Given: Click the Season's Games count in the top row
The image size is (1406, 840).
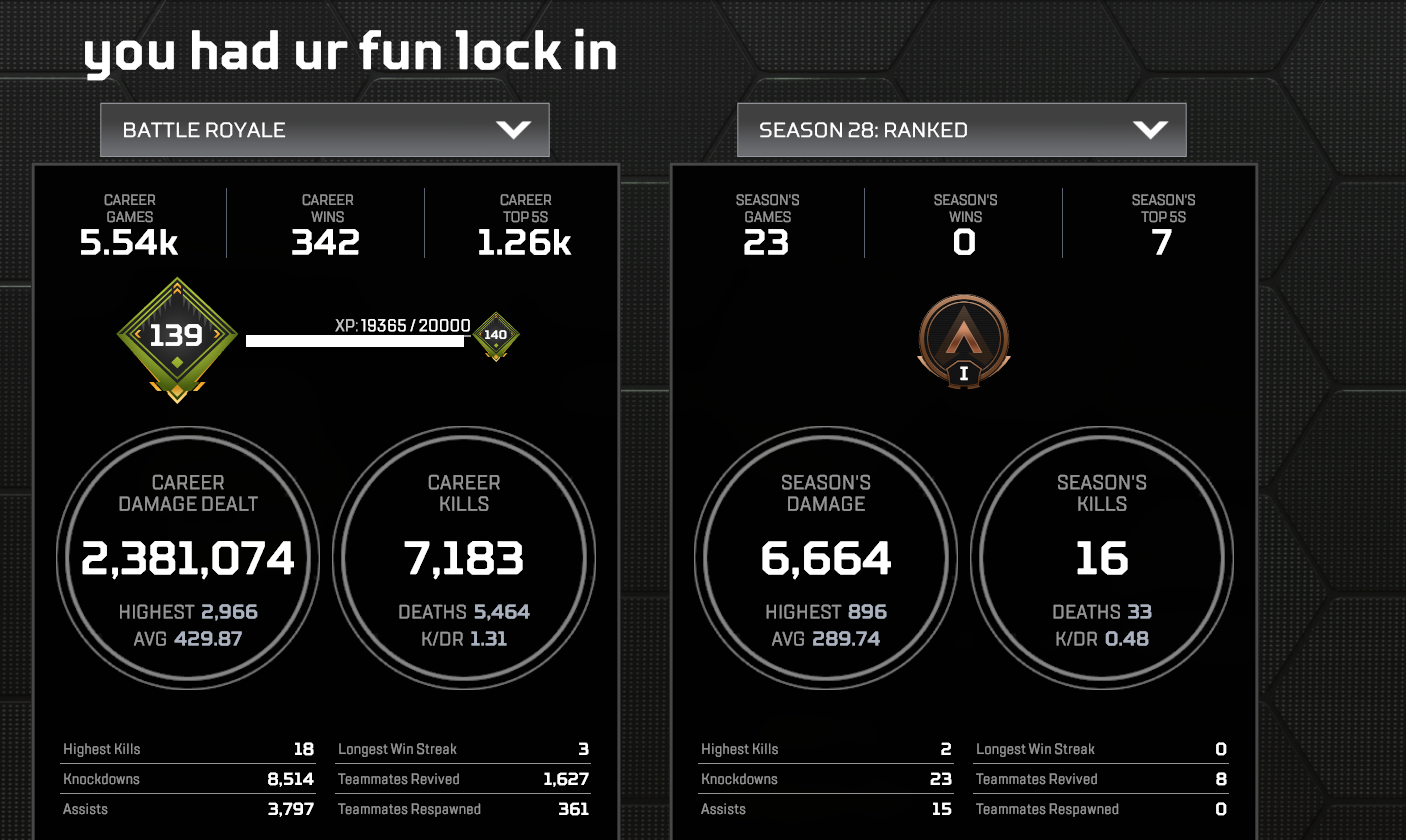Looking at the screenshot, I should coord(767,243).
